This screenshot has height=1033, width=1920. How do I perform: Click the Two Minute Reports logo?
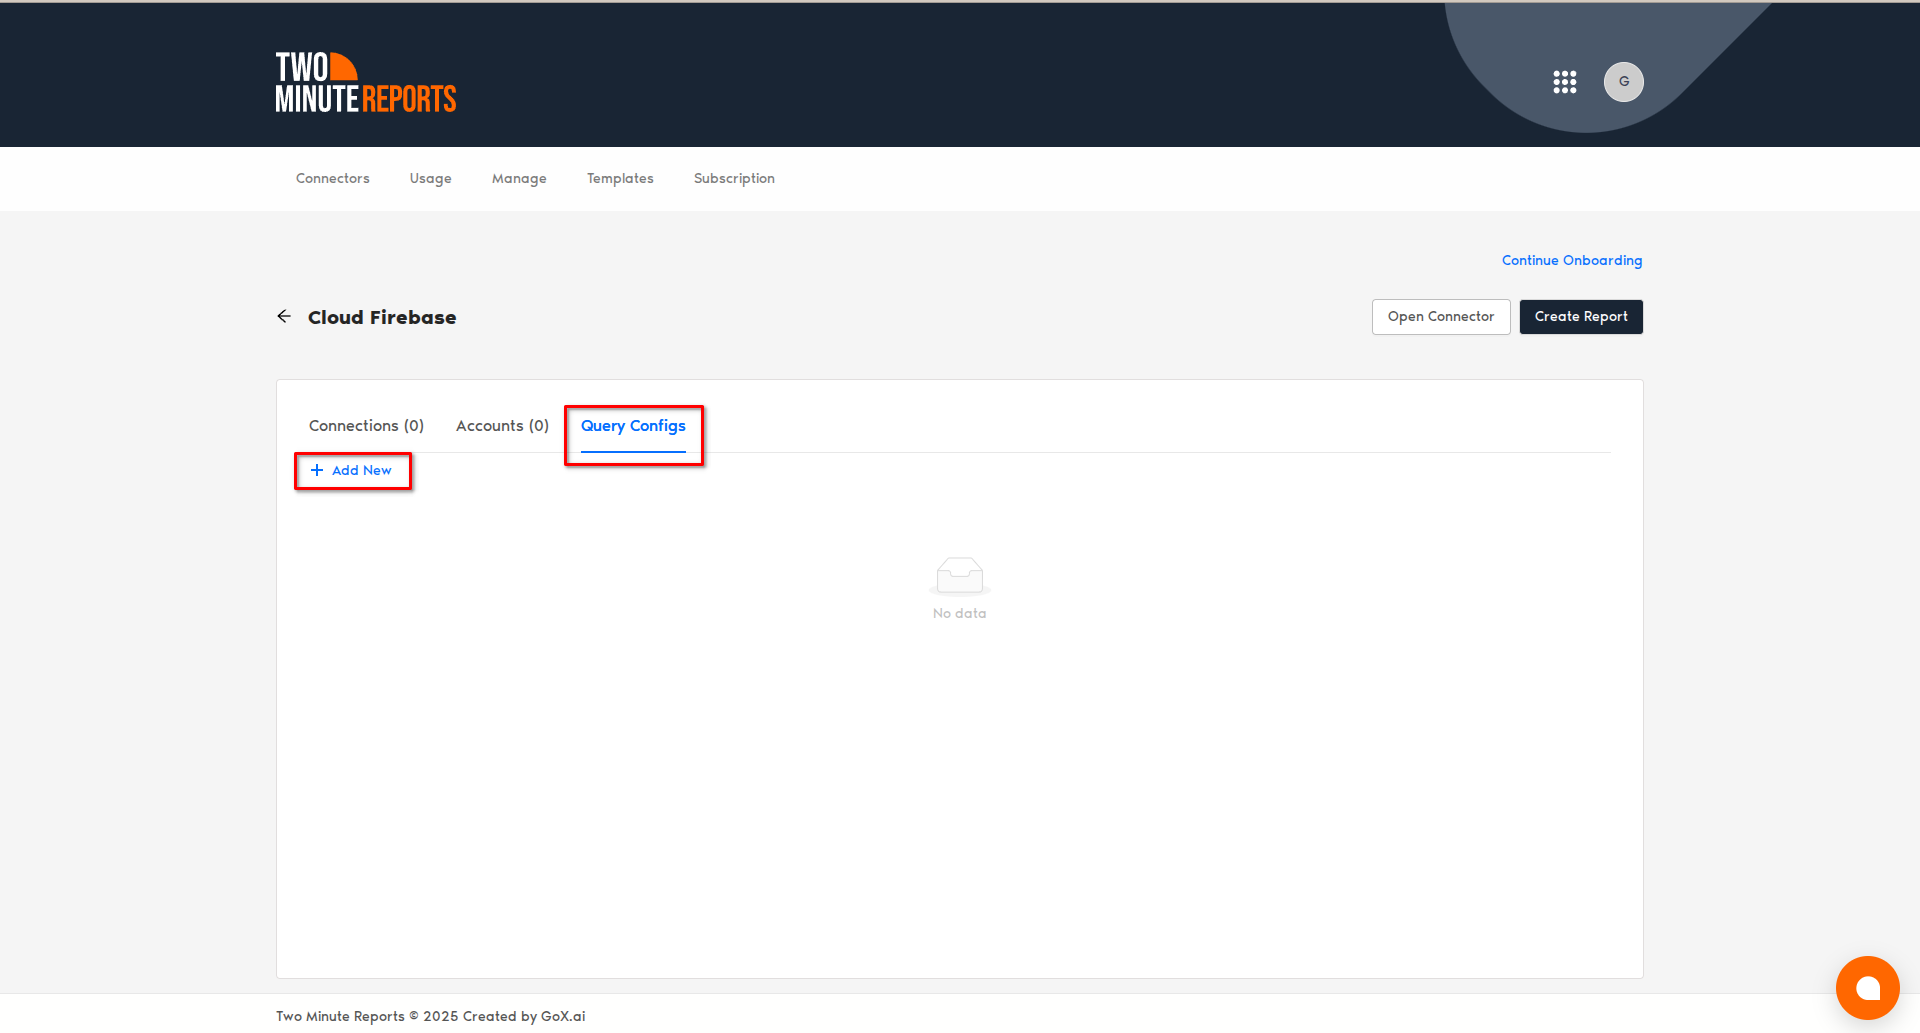(x=366, y=82)
